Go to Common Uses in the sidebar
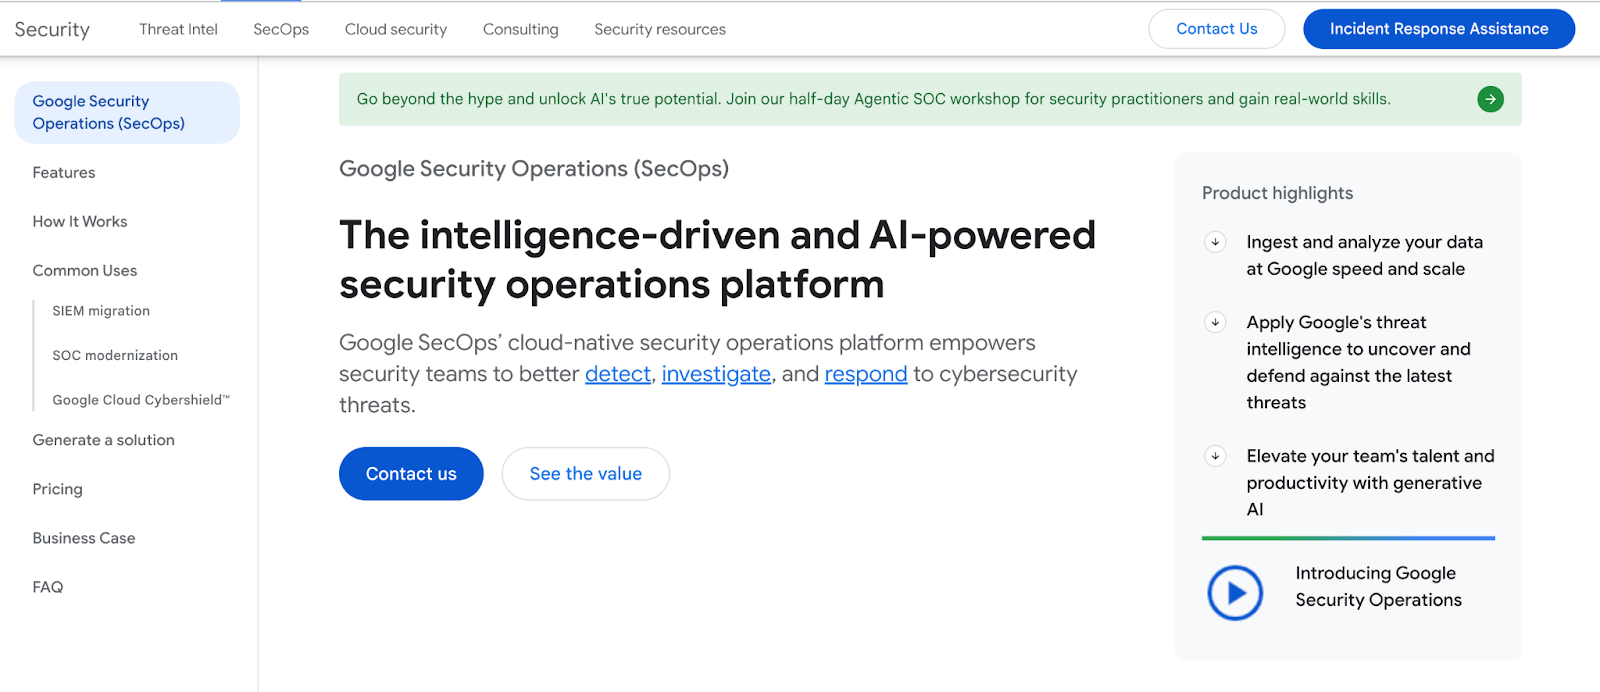1600x692 pixels. tap(85, 270)
